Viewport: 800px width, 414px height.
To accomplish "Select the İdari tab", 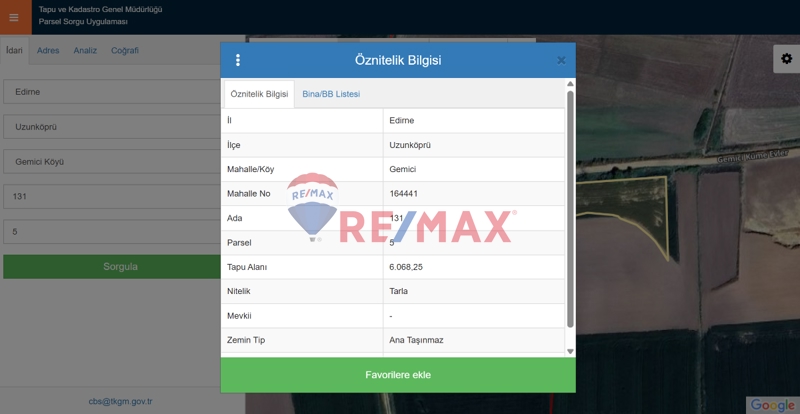I will point(14,50).
